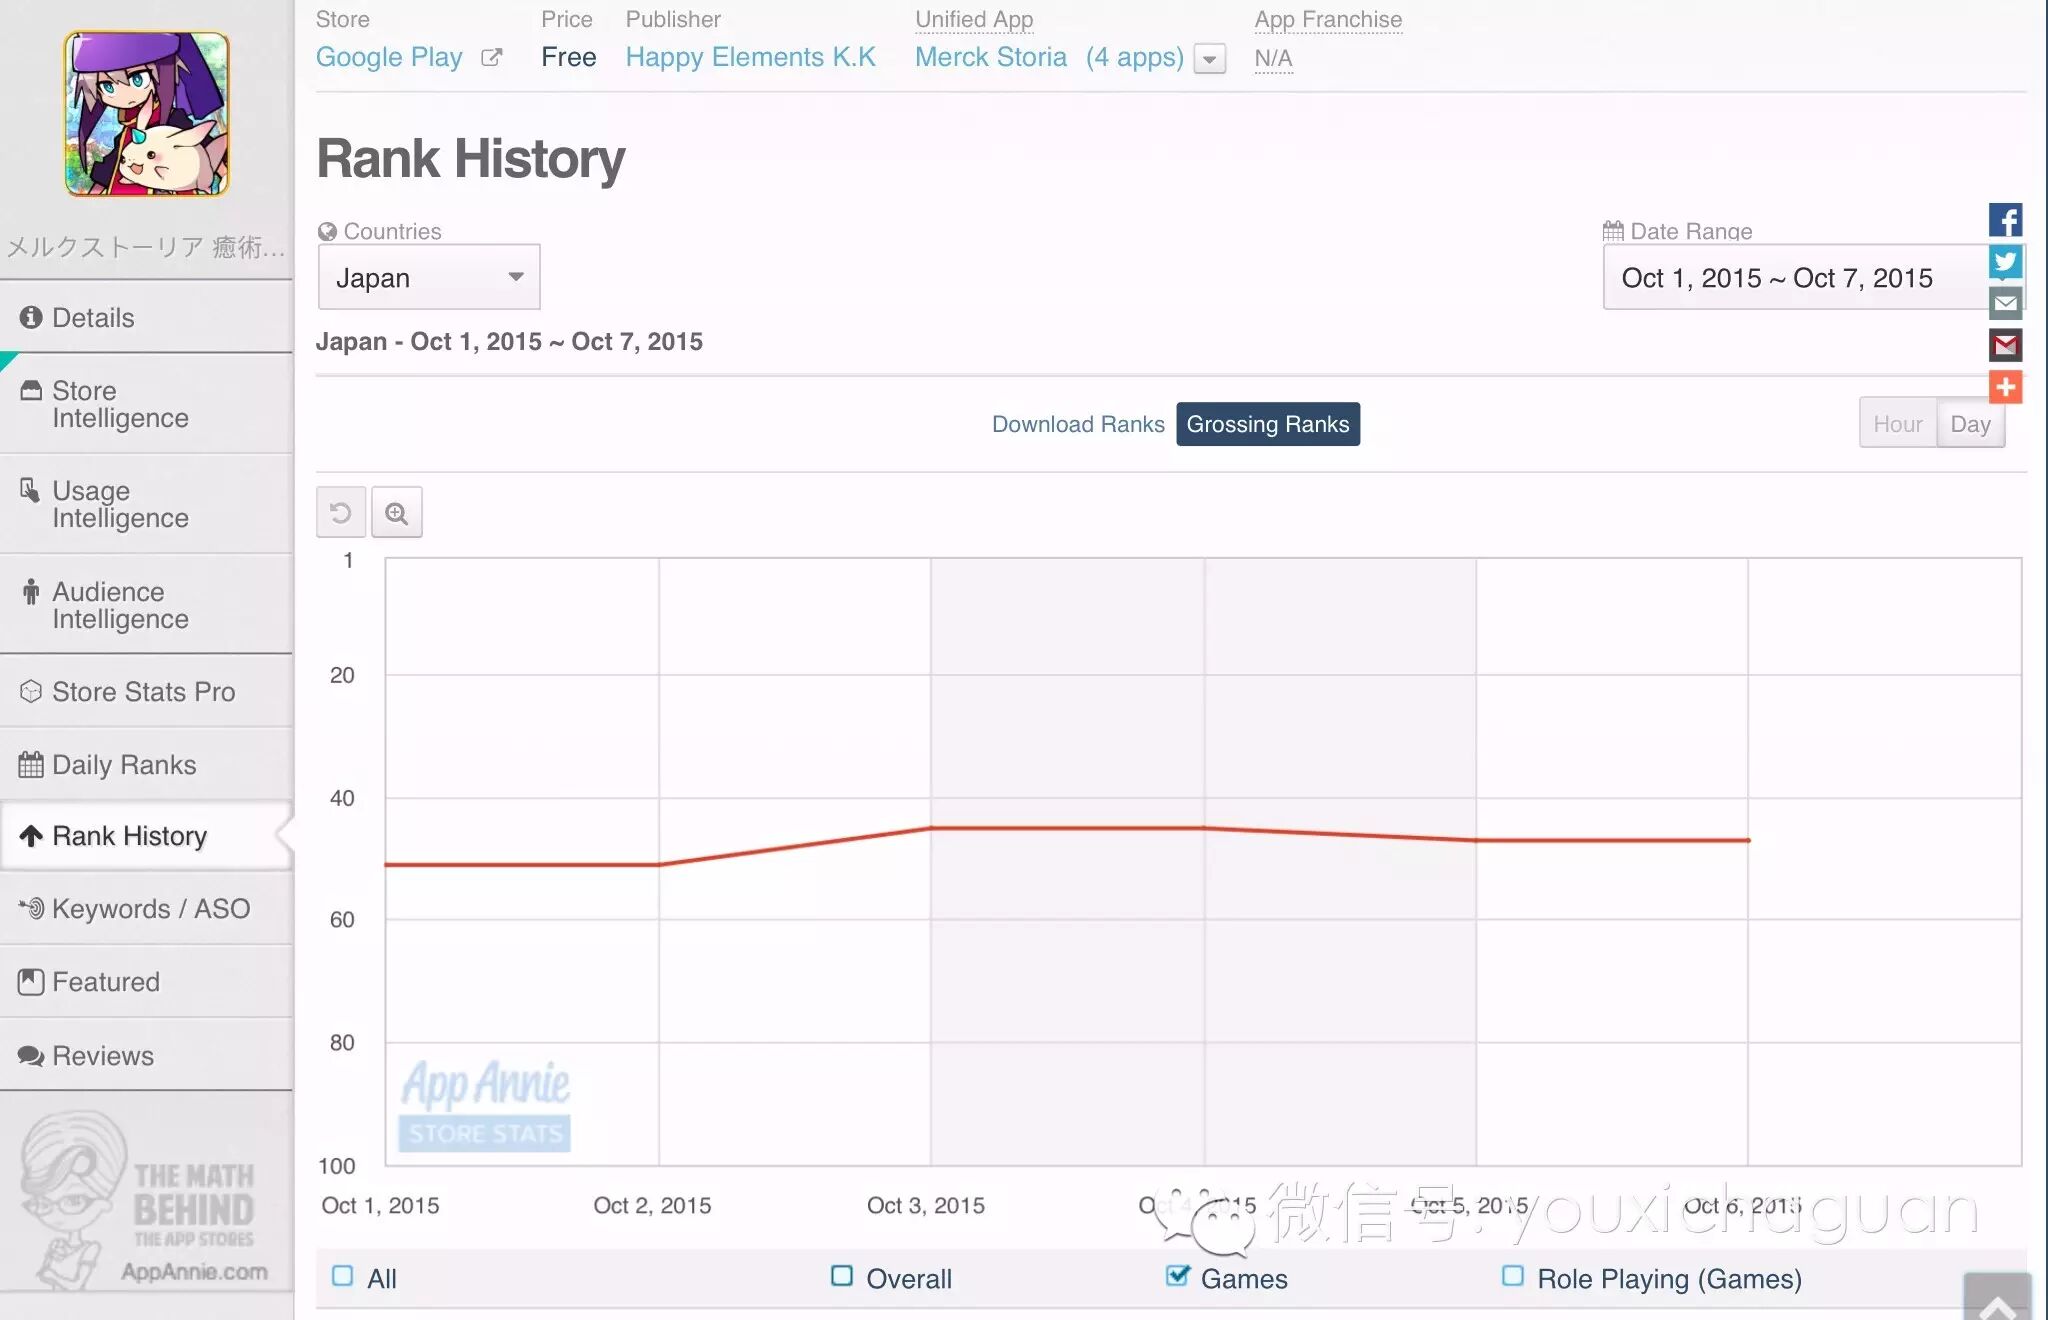The width and height of the screenshot is (2048, 1320).
Task: Open Happy Elements K.K publisher link
Action: tap(750, 57)
